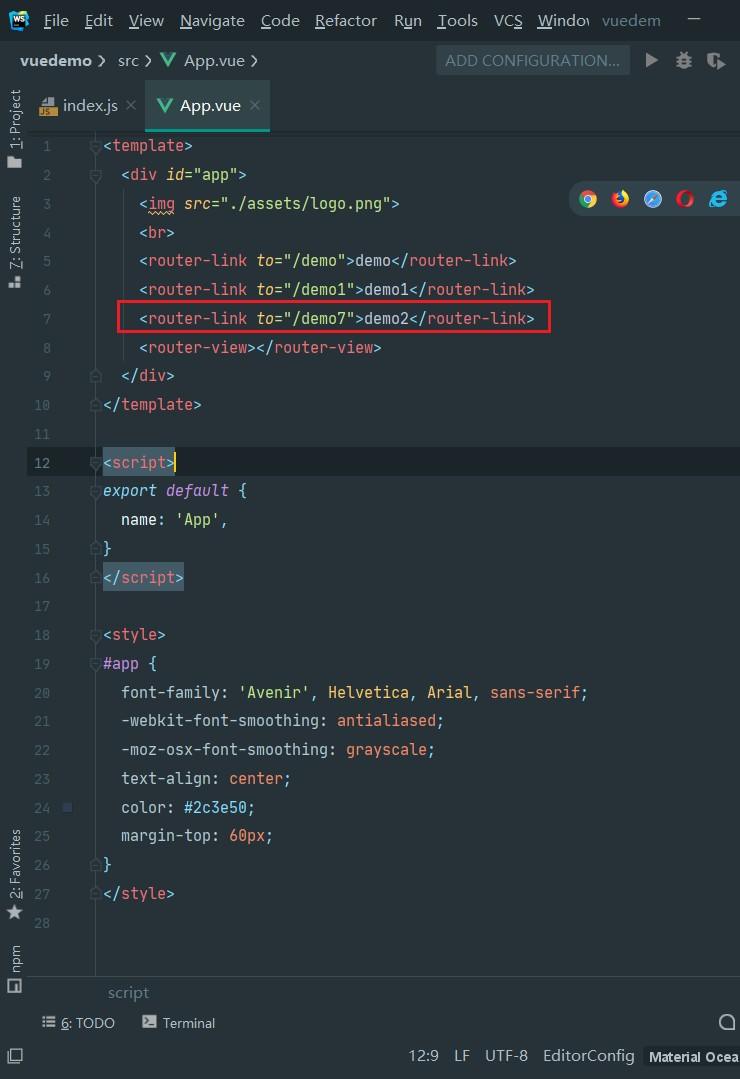The image size is (740, 1079).
Task: Click the WebStorm logo icon
Action: coord(19,20)
